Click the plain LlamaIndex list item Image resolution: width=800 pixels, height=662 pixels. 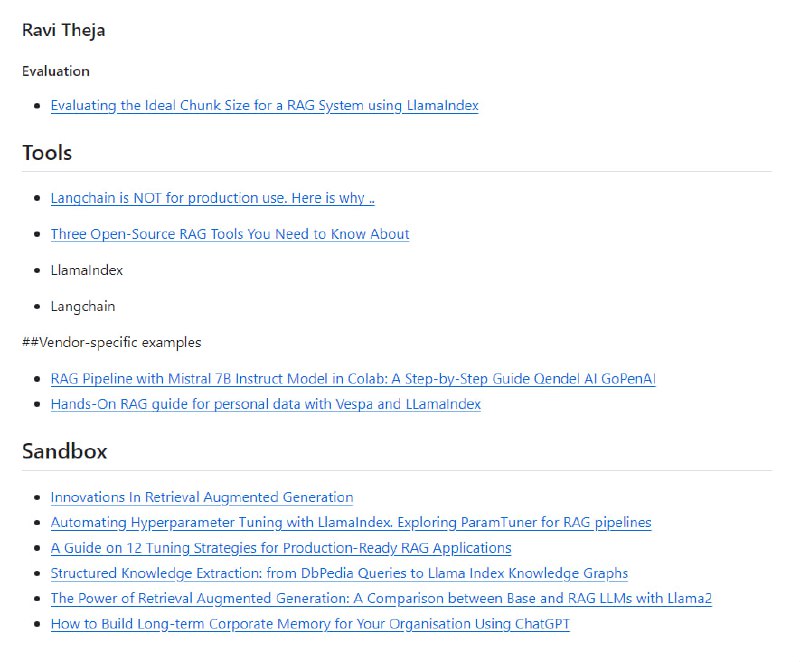pyautogui.click(x=87, y=270)
